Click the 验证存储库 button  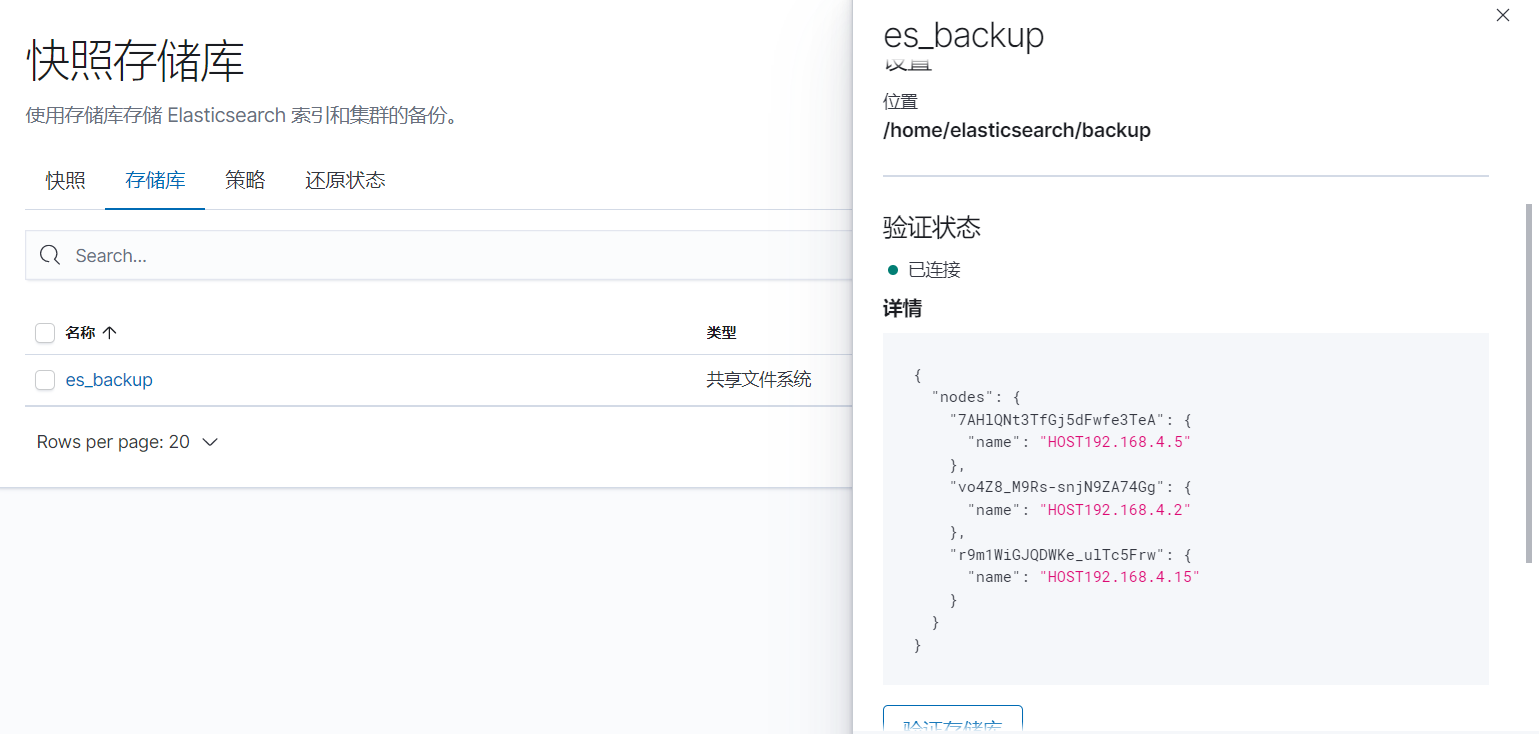click(952, 719)
